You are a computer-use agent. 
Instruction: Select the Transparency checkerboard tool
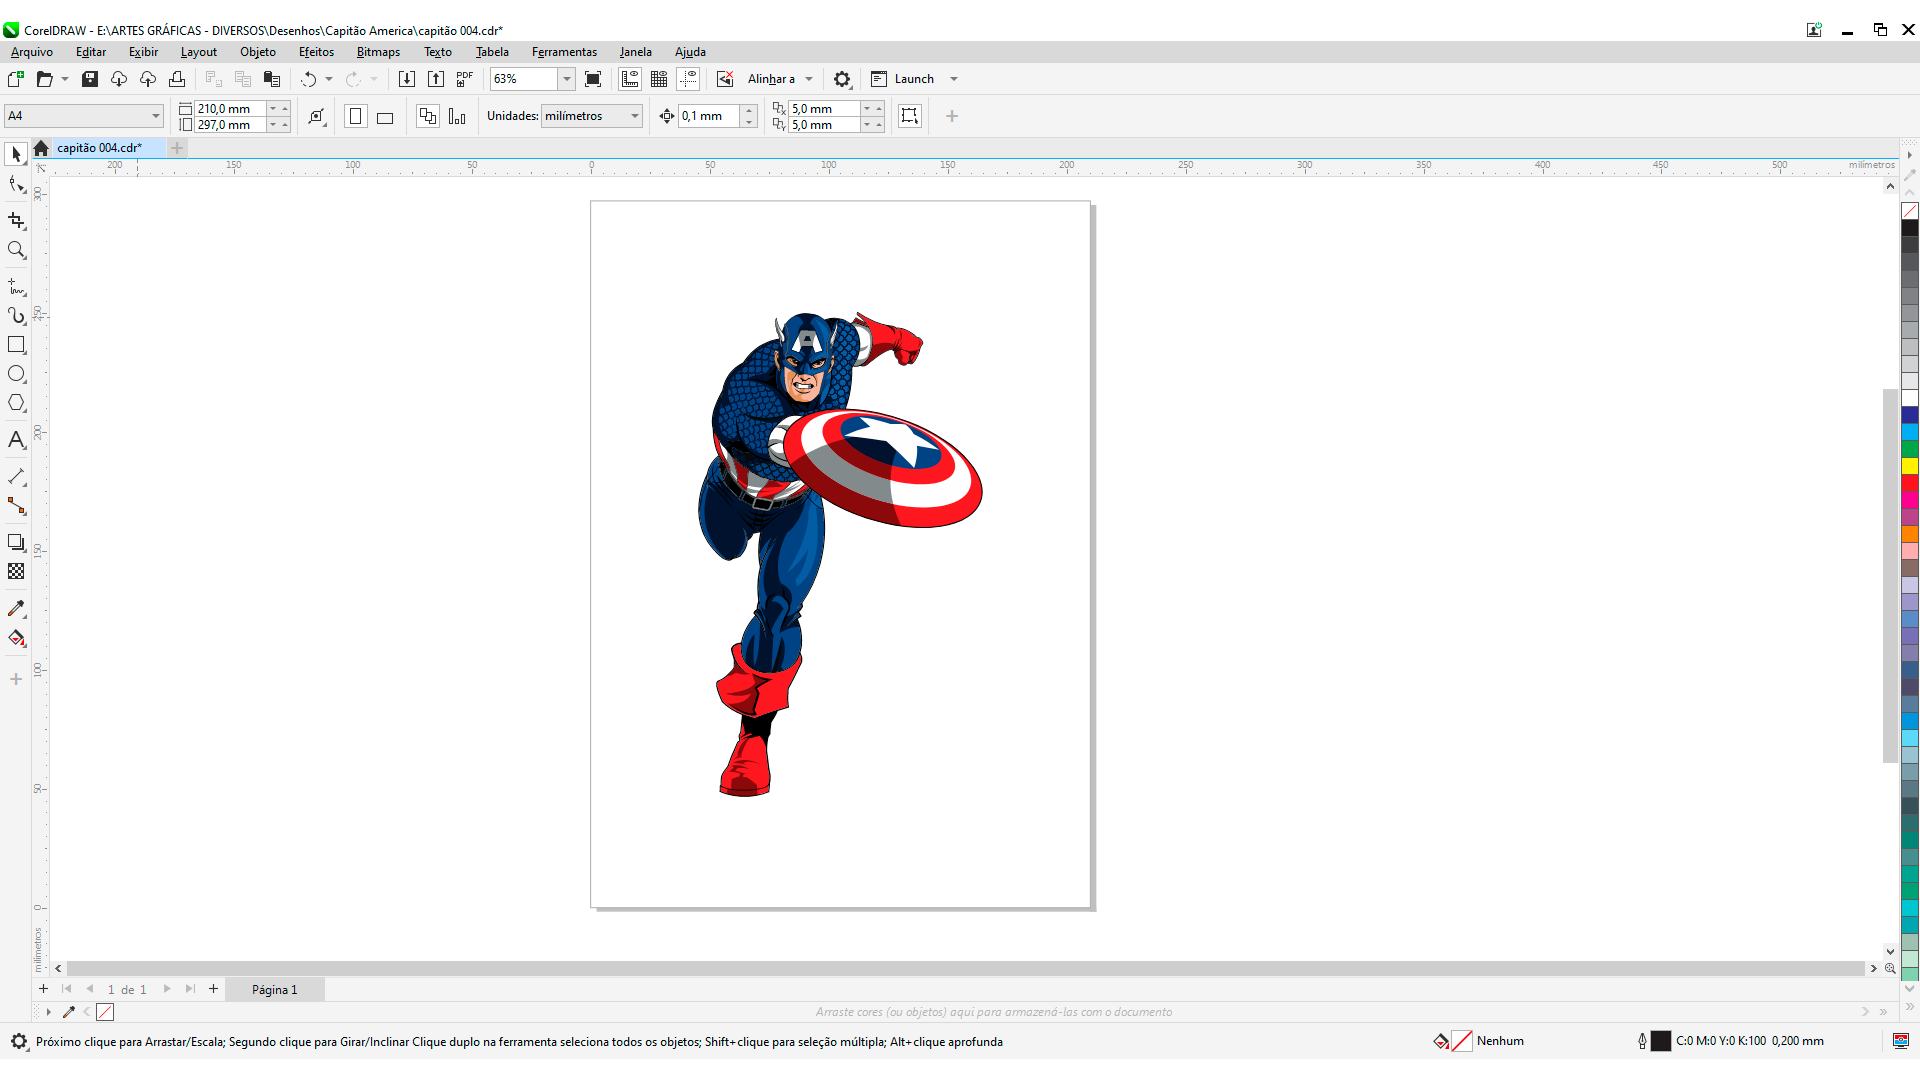(16, 571)
